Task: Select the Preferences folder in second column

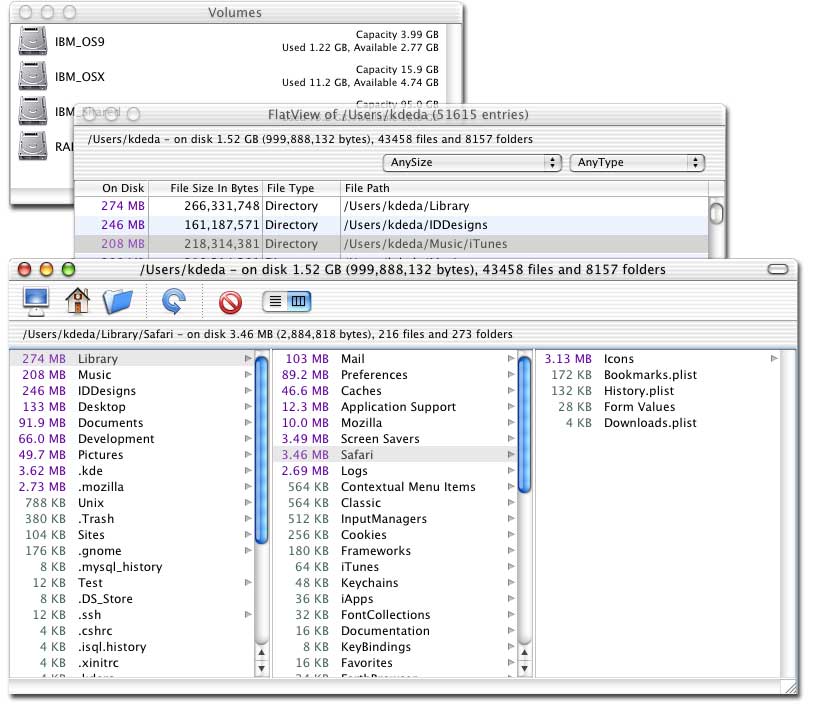Action: point(374,375)
